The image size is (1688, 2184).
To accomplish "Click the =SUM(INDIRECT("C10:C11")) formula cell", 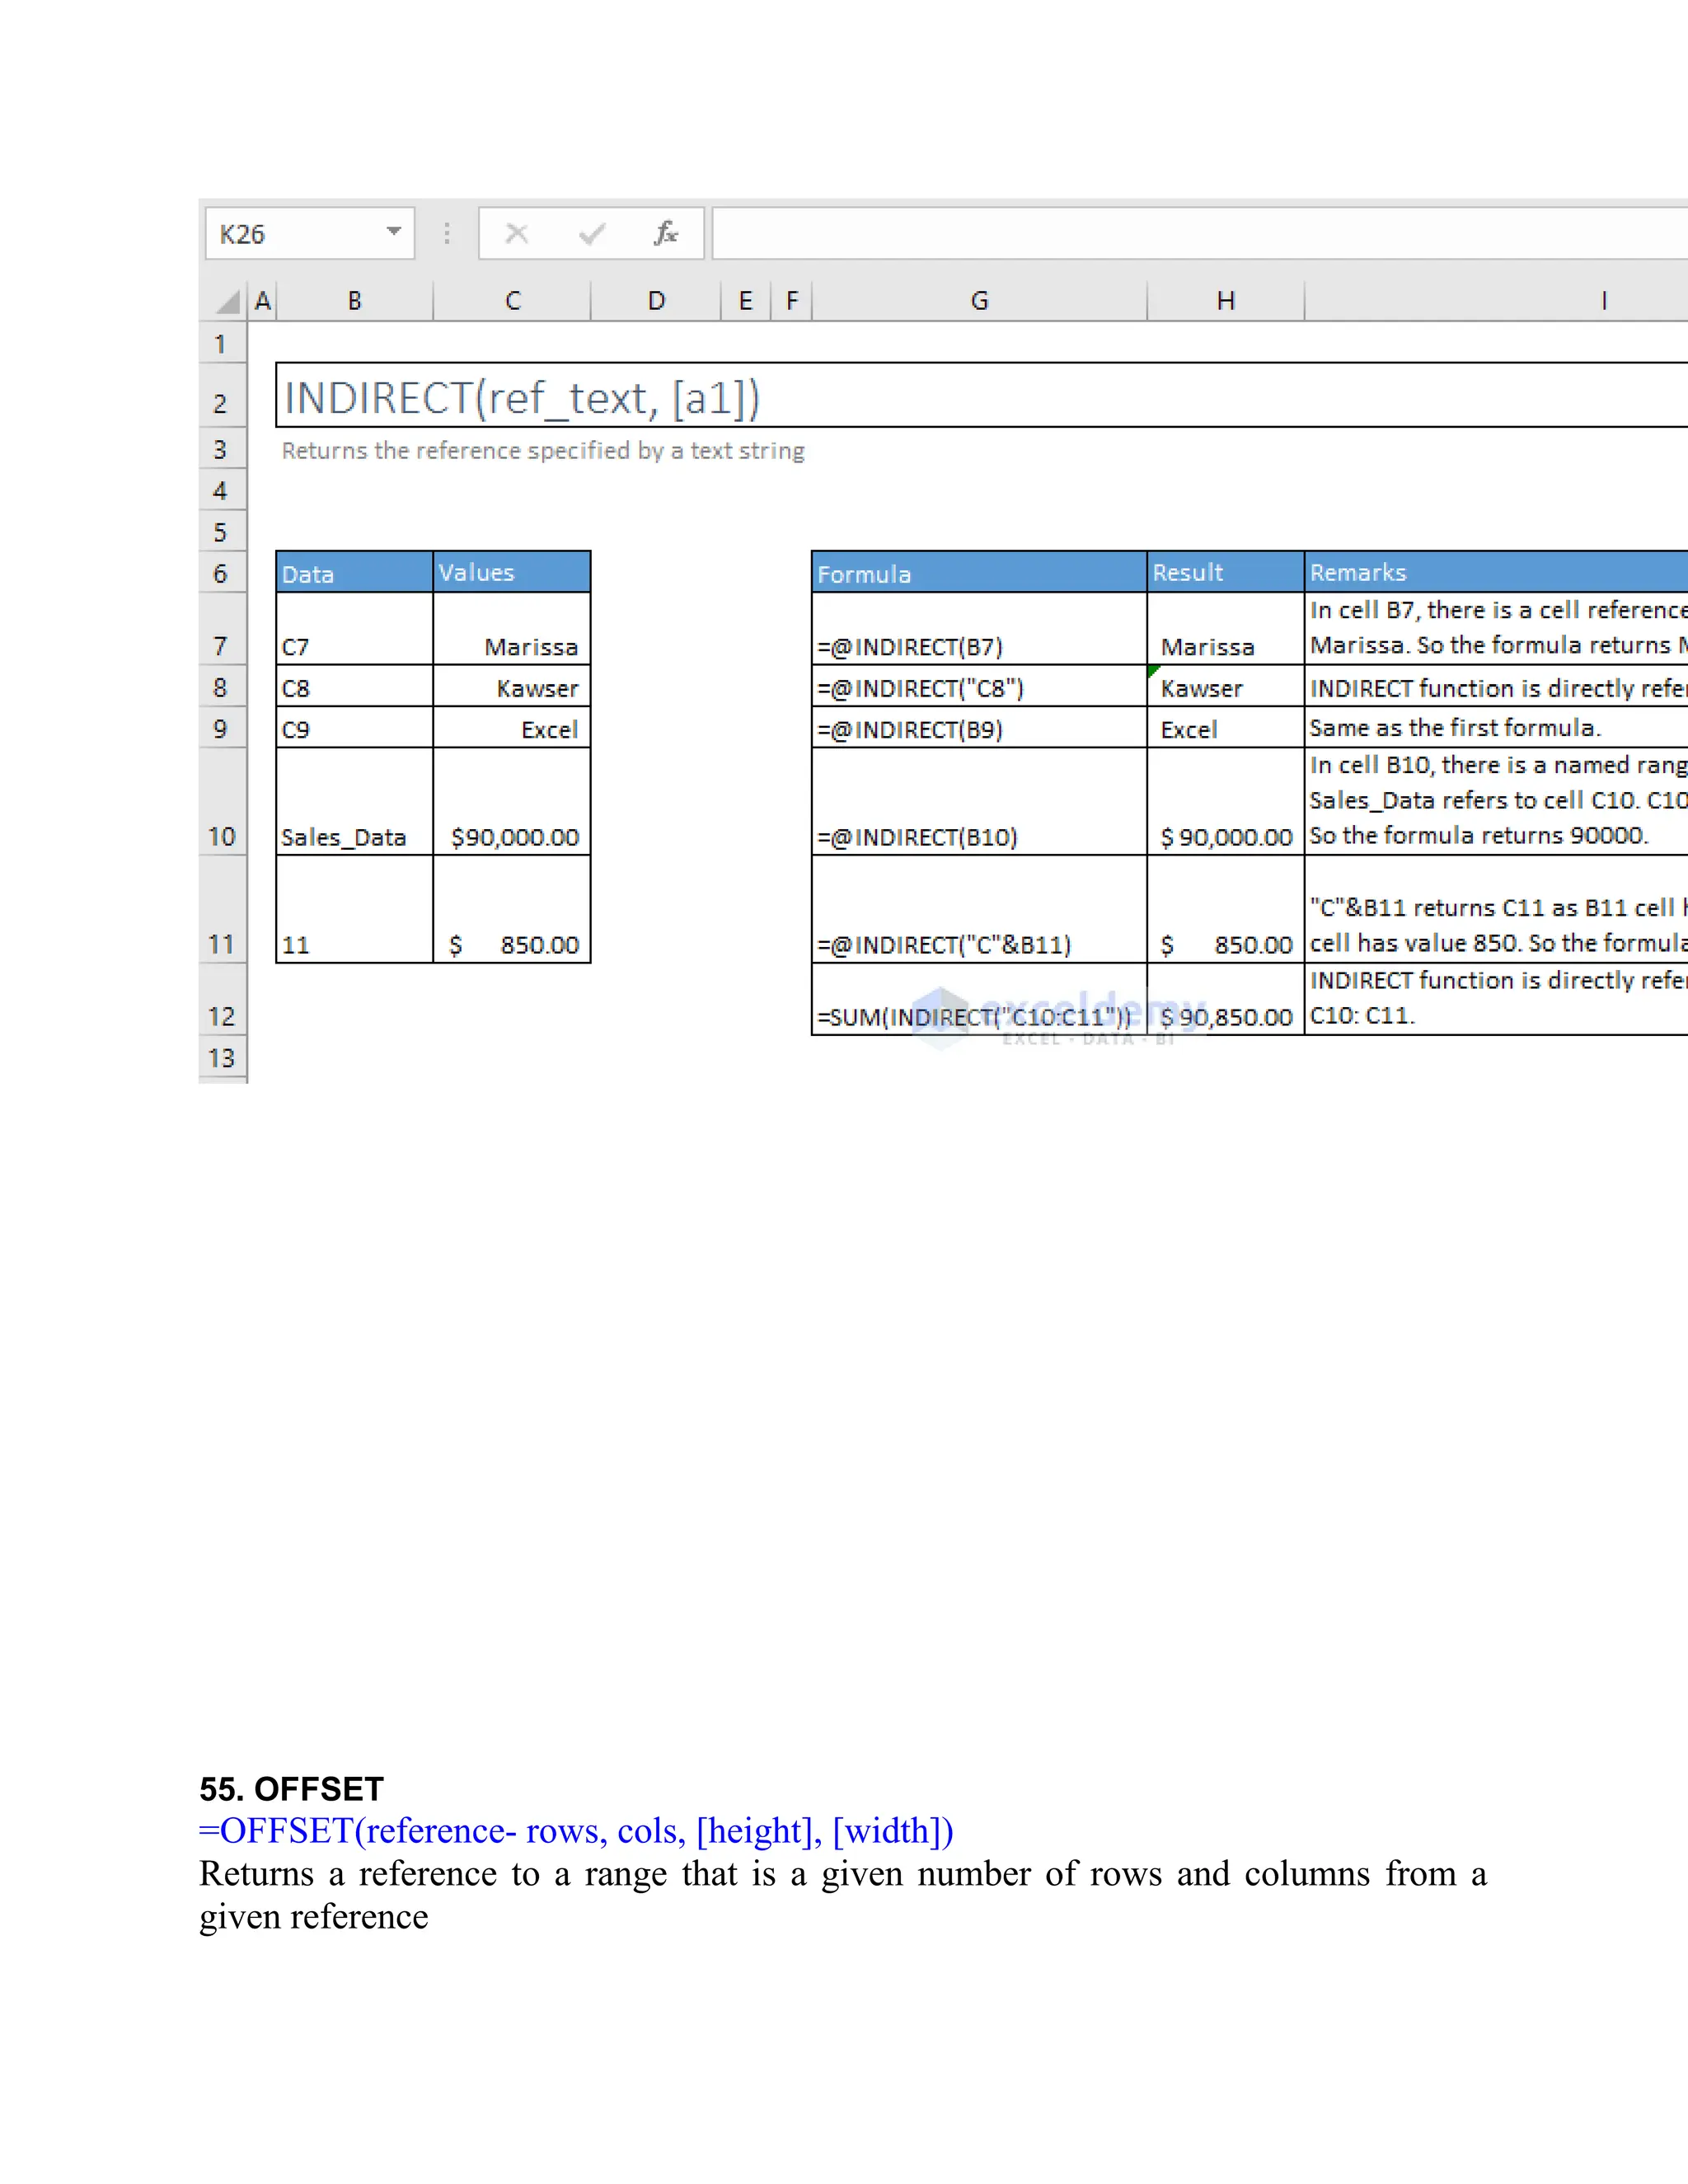I will click(979, 999).
